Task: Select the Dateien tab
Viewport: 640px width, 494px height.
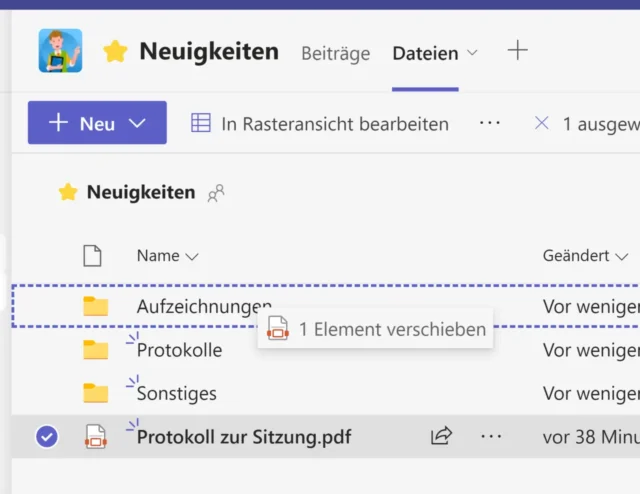Action: 425,53
